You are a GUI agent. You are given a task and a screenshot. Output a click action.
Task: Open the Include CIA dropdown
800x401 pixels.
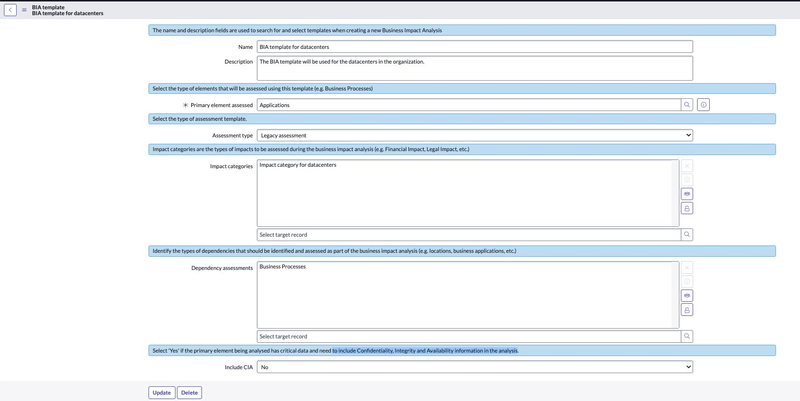click(x=474, y=367)
